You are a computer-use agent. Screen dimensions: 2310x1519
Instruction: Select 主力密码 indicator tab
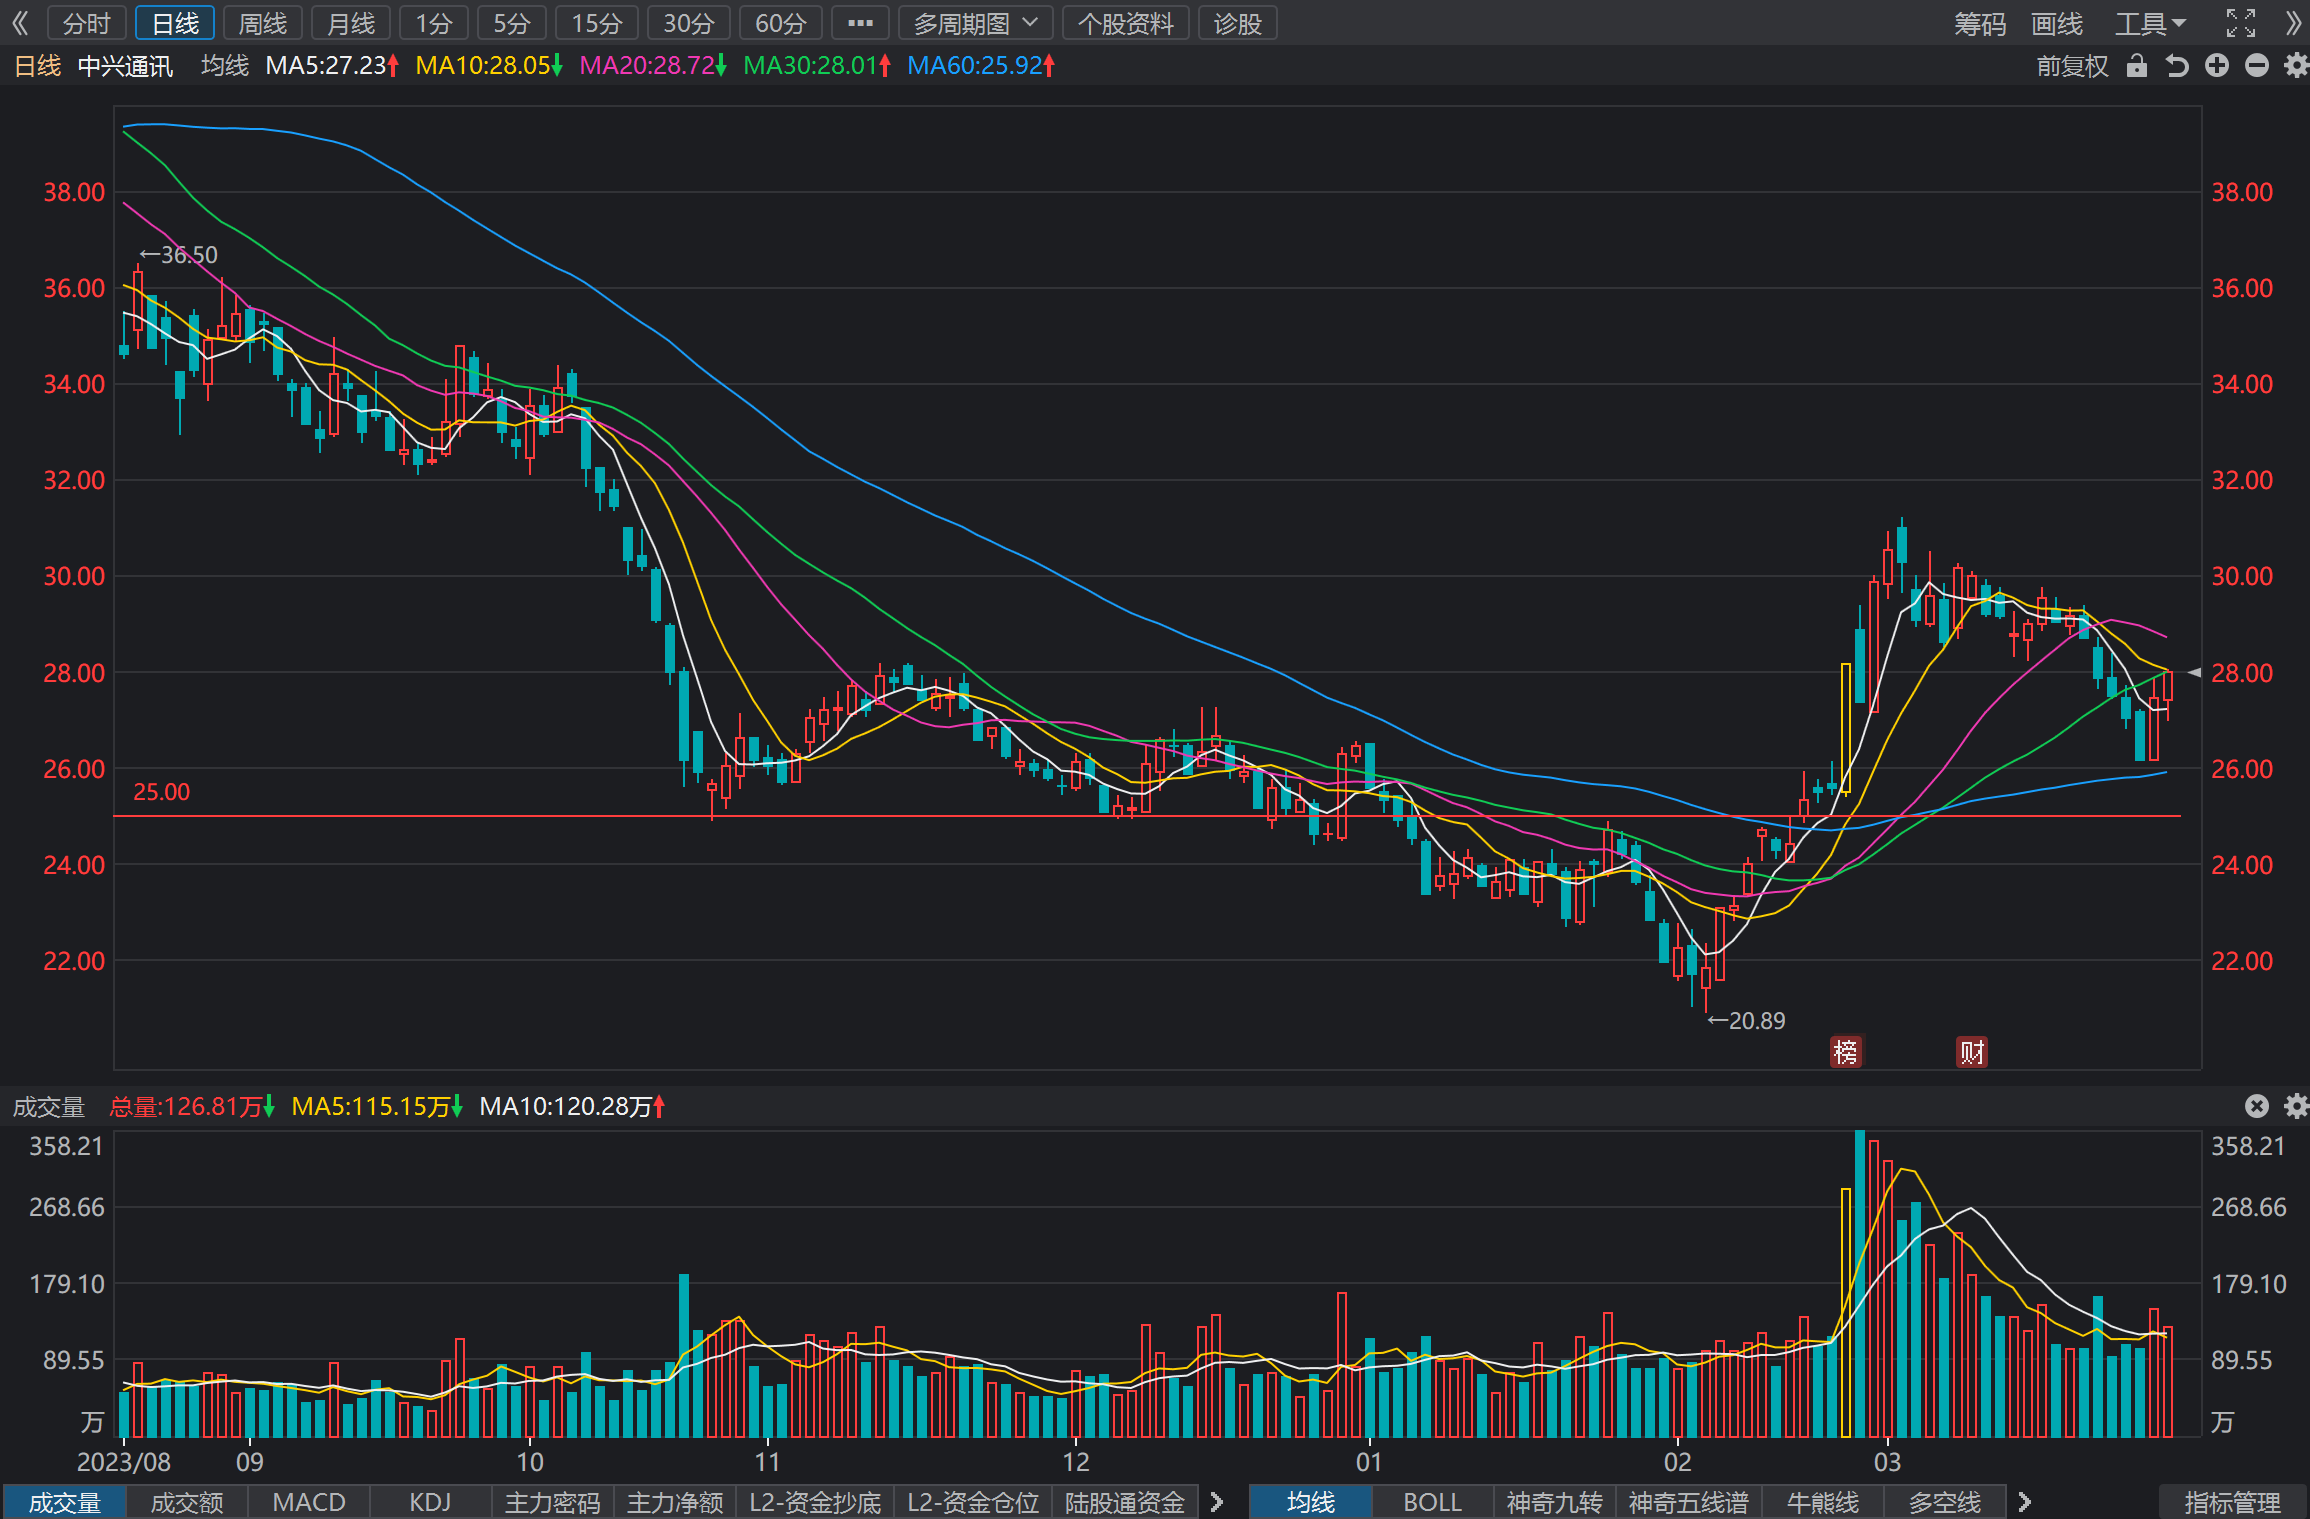point(553,1502)
